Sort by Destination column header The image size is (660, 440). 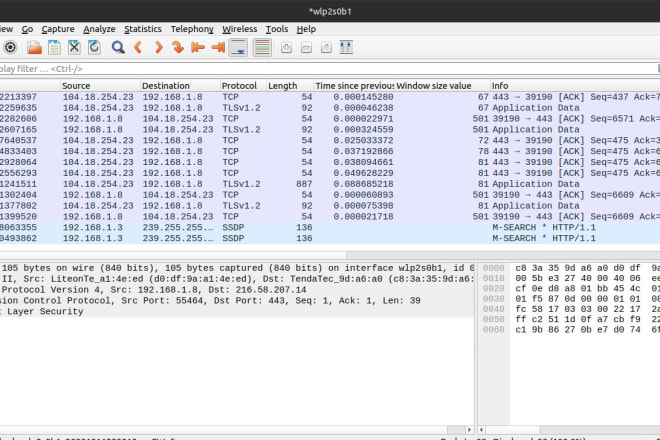[x=180, y=85]
